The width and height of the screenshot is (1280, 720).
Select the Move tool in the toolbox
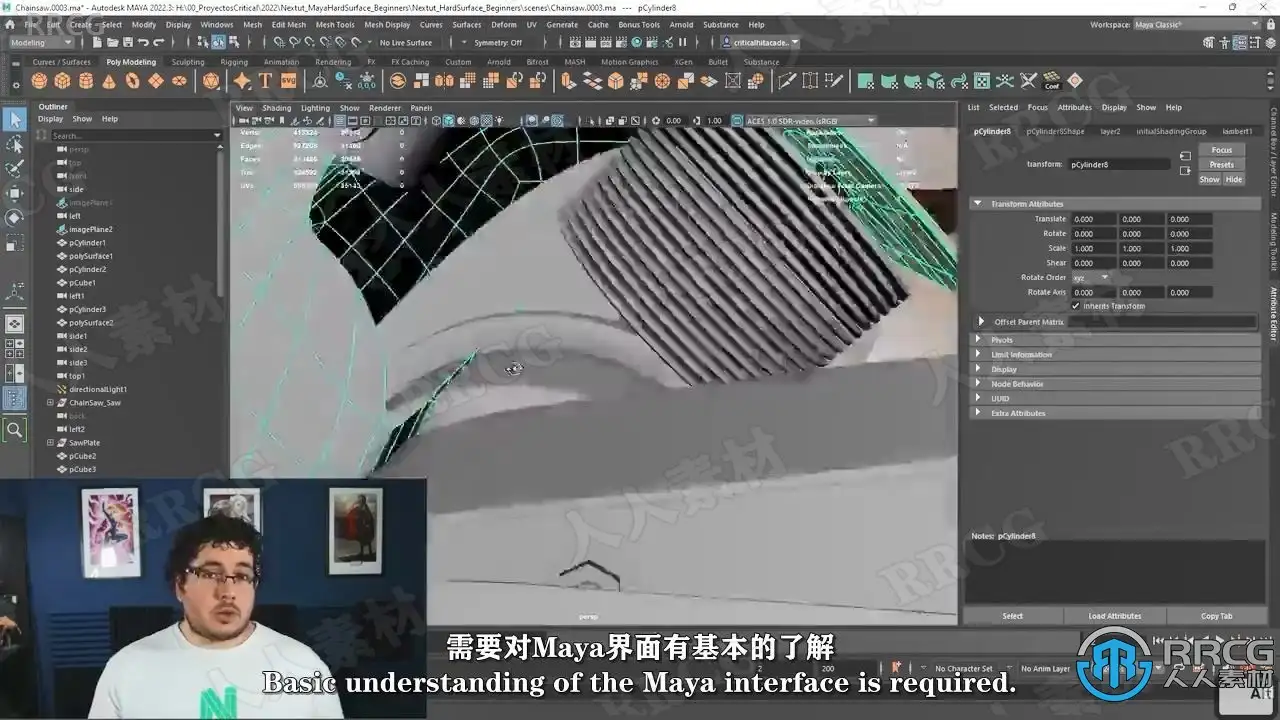point(14,193)
